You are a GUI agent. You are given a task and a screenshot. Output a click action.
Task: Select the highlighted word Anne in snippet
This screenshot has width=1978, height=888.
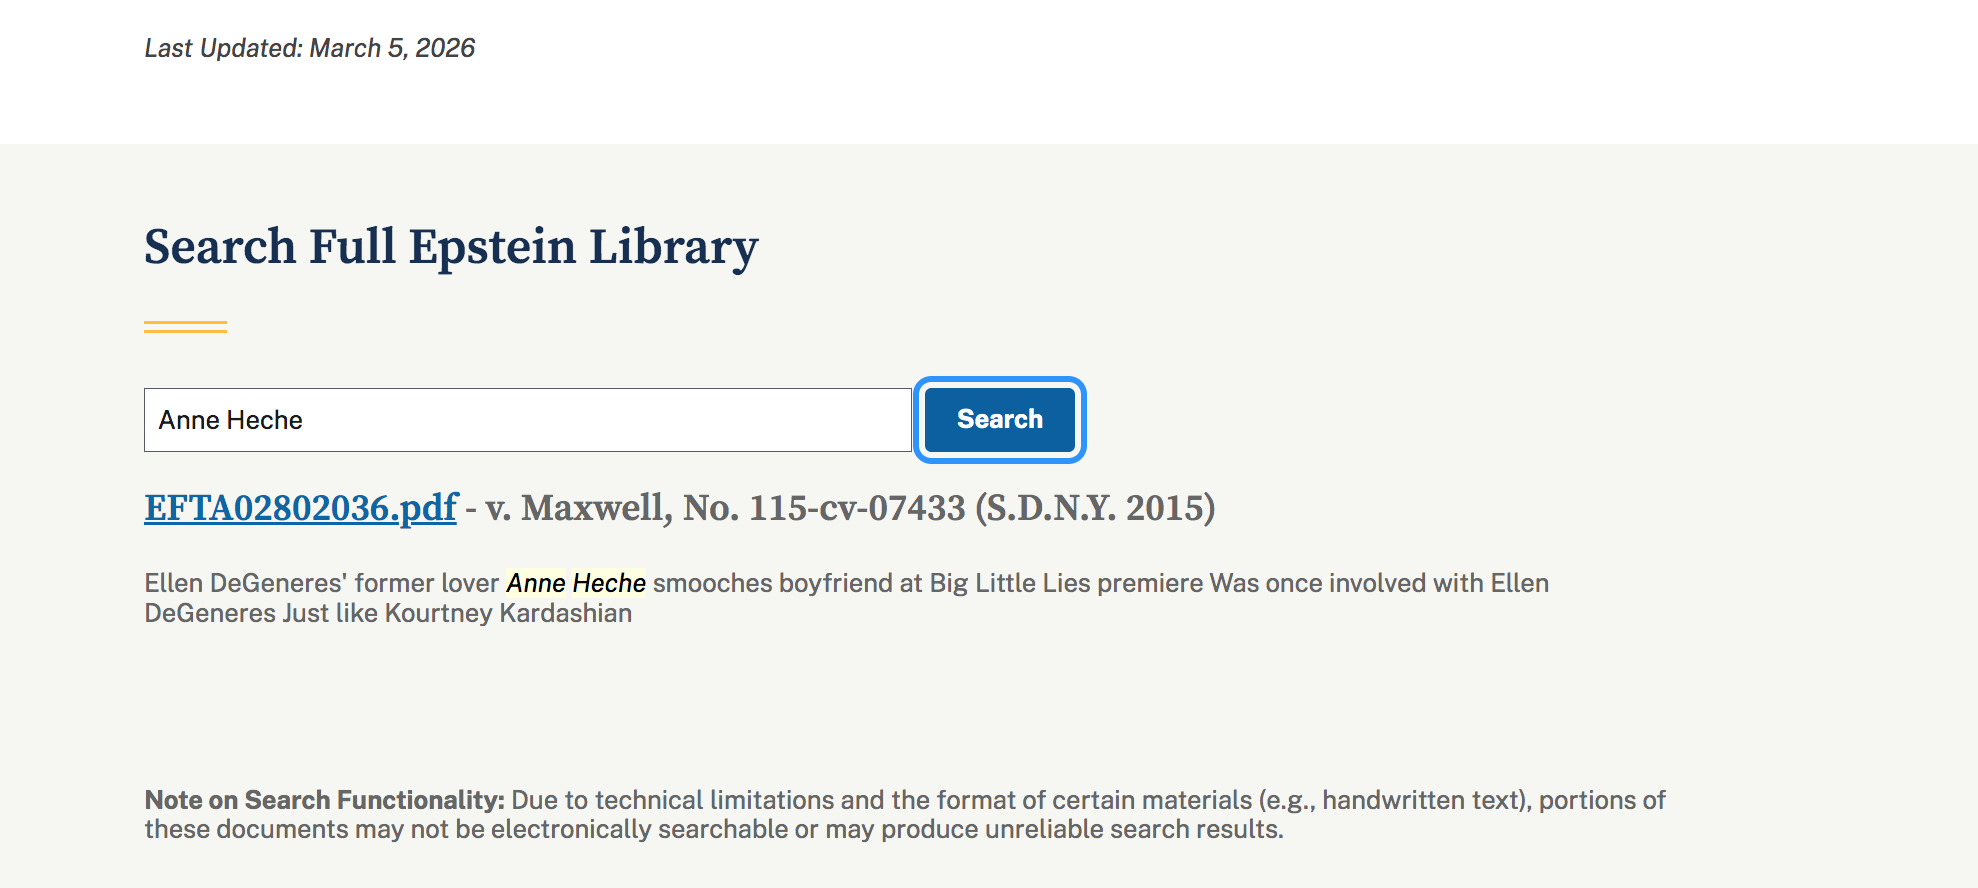(536, 583)
